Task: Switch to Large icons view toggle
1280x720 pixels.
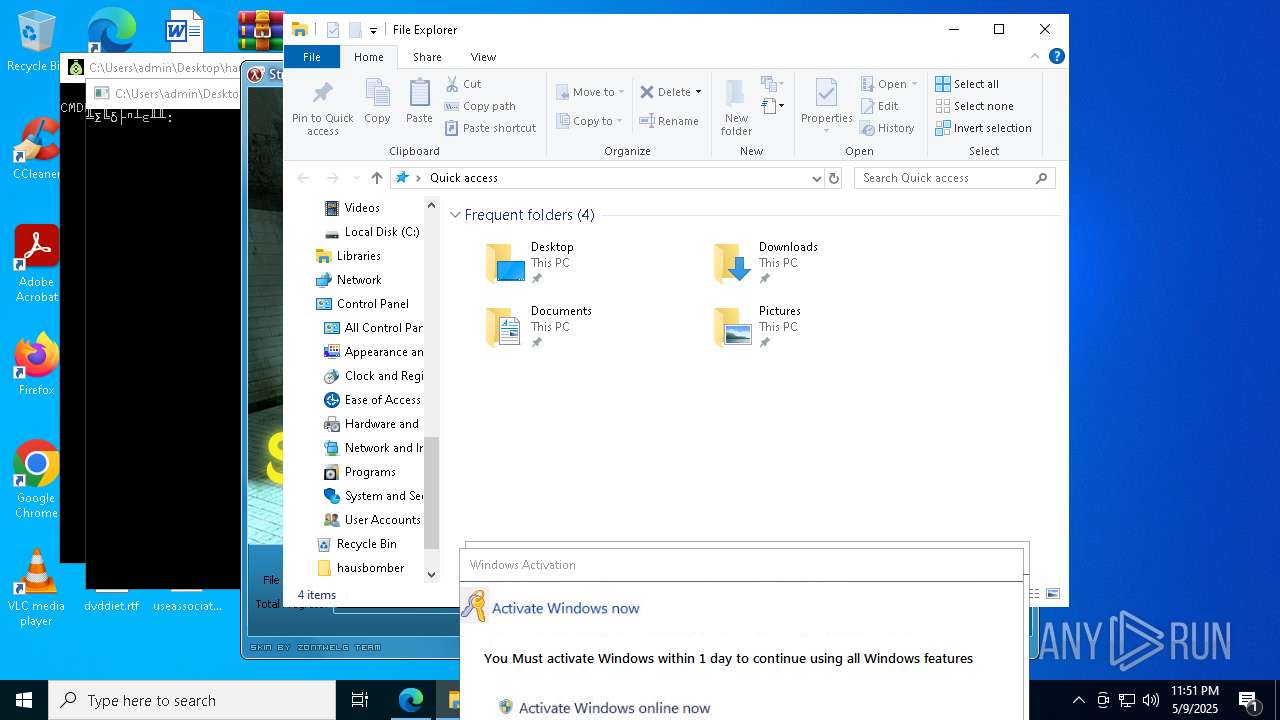Action: point(1052,594)
